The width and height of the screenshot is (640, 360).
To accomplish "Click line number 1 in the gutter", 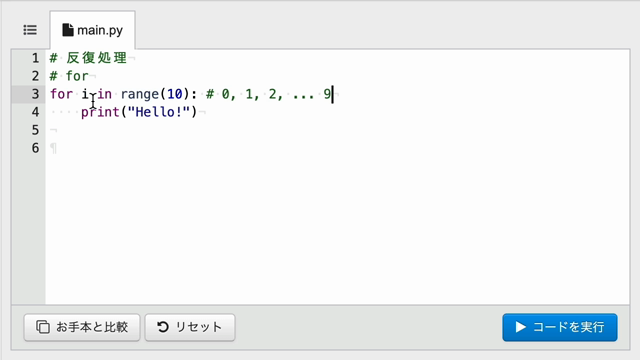I will pyautogui.click(x=36, y=58).
